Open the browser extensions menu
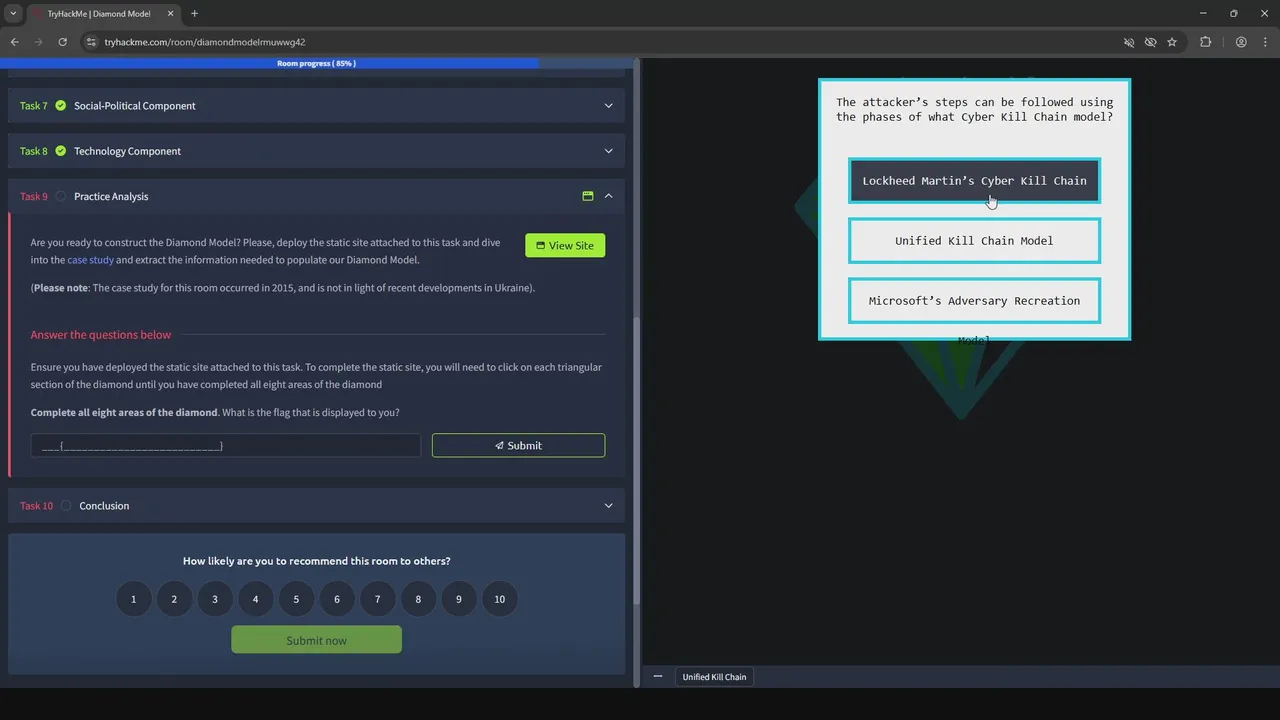The image size is (1280, 720). (1205, 42)
